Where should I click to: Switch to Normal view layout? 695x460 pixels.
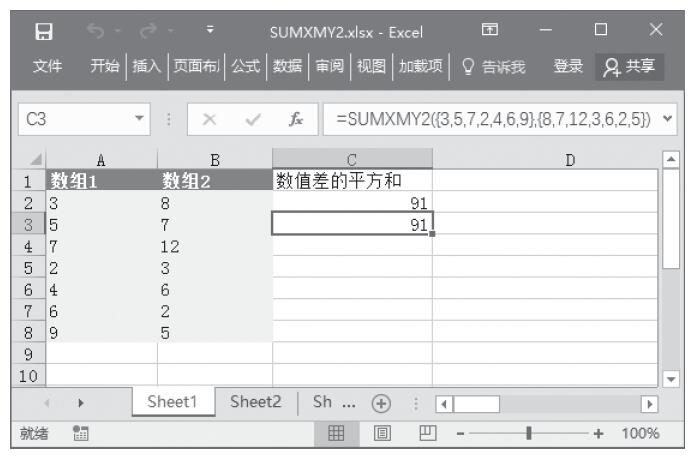pyautogui.click(x=339, y=433)
